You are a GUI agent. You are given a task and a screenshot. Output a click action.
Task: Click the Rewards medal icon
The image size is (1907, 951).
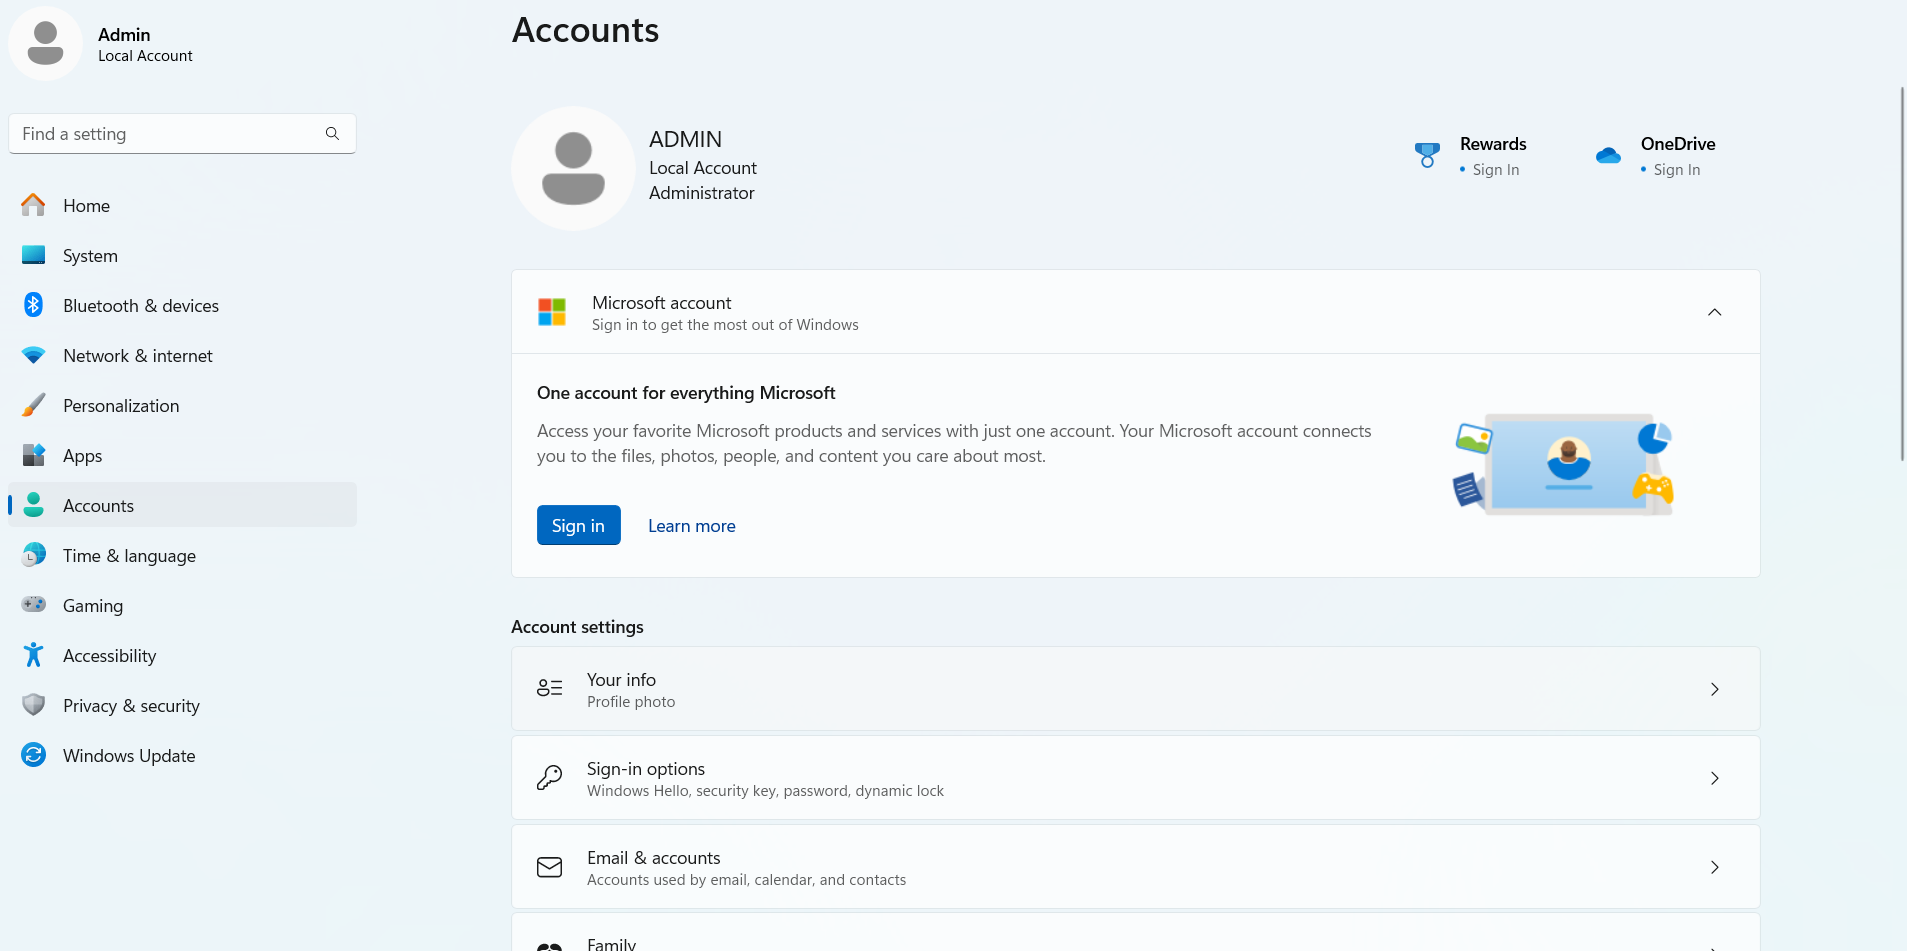(1427, 155)
